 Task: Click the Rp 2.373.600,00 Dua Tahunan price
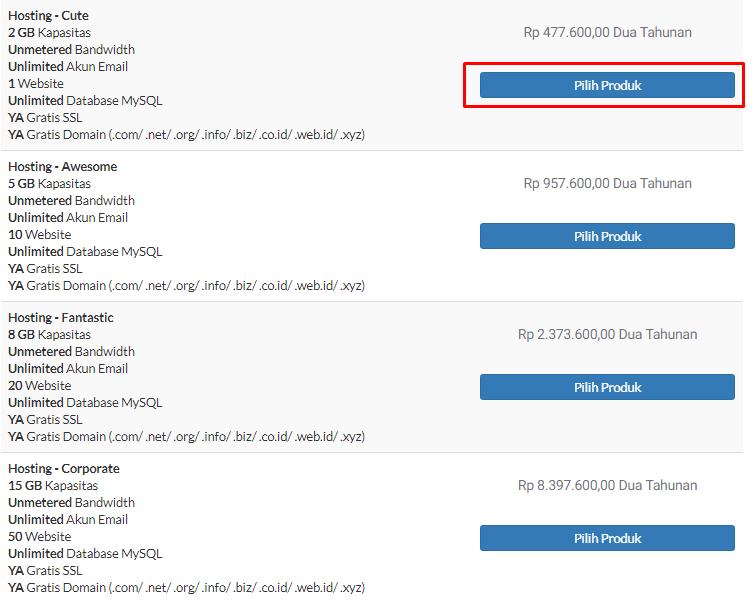(607, 334)
